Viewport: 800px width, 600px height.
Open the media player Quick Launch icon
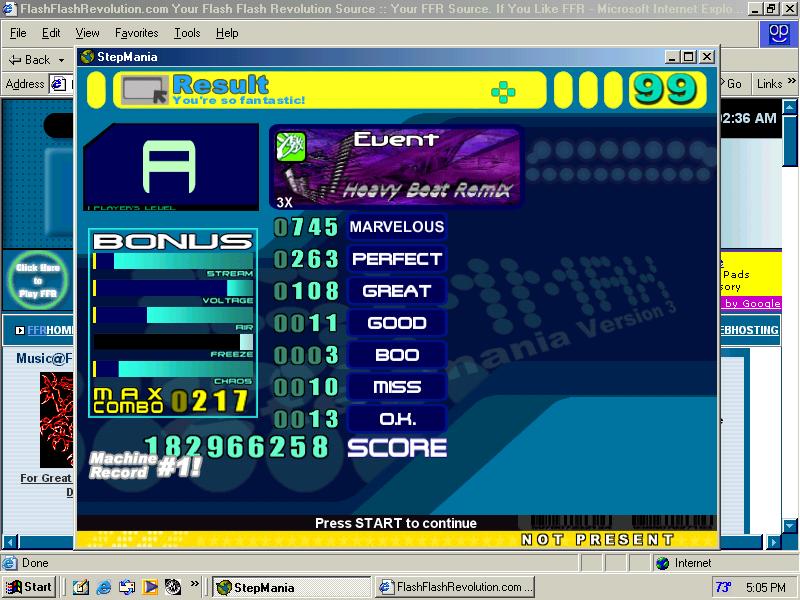tap(150, 587)
